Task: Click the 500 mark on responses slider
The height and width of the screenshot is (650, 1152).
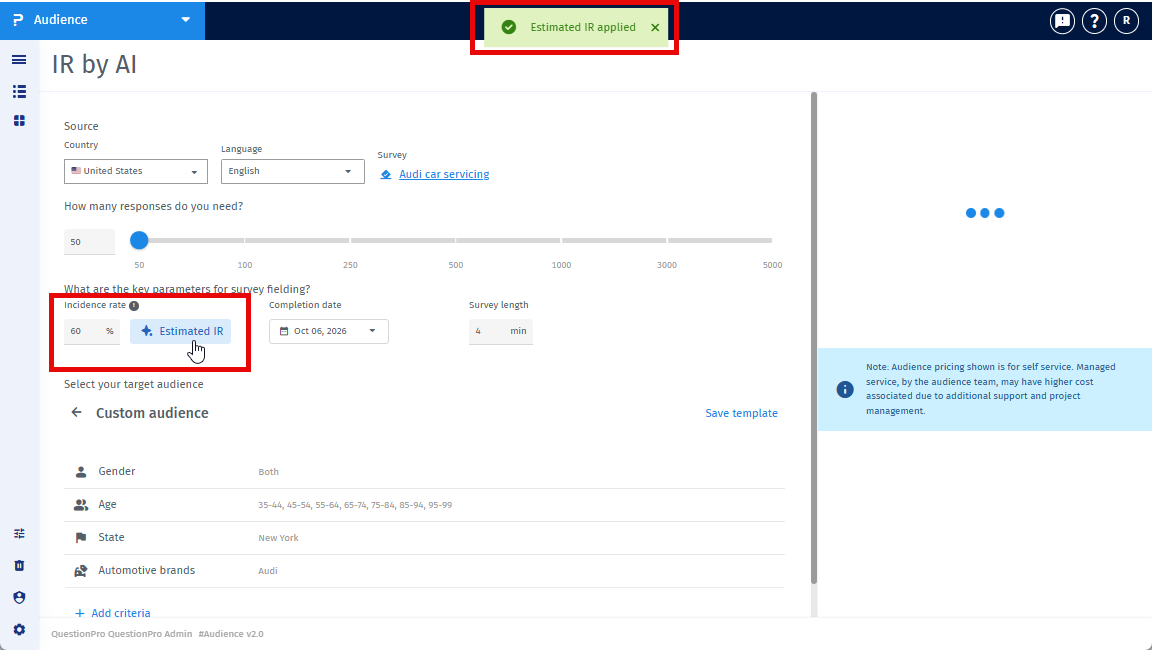Action: click(456, 240)
